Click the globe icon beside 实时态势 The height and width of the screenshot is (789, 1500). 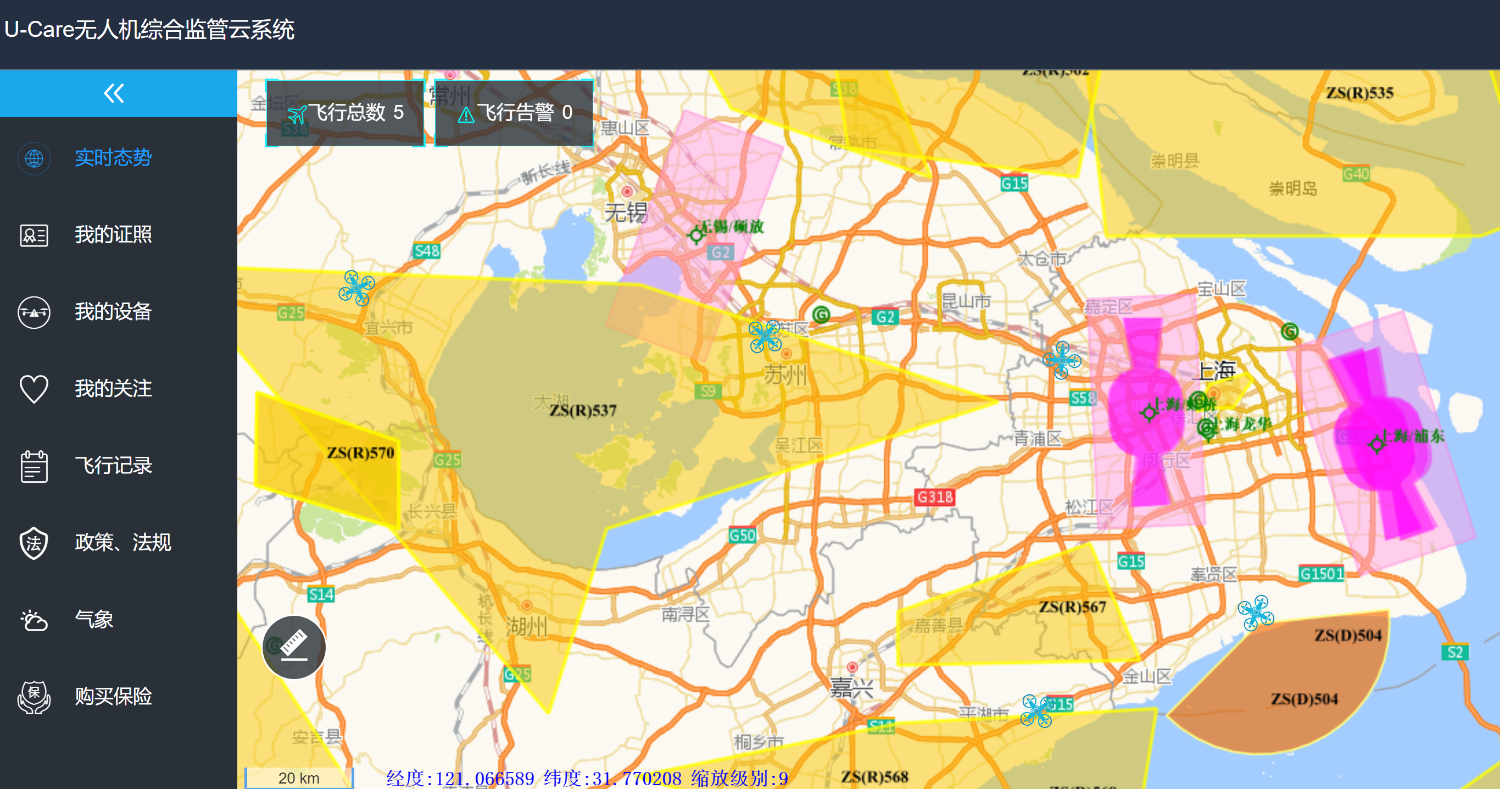point(34,157)
